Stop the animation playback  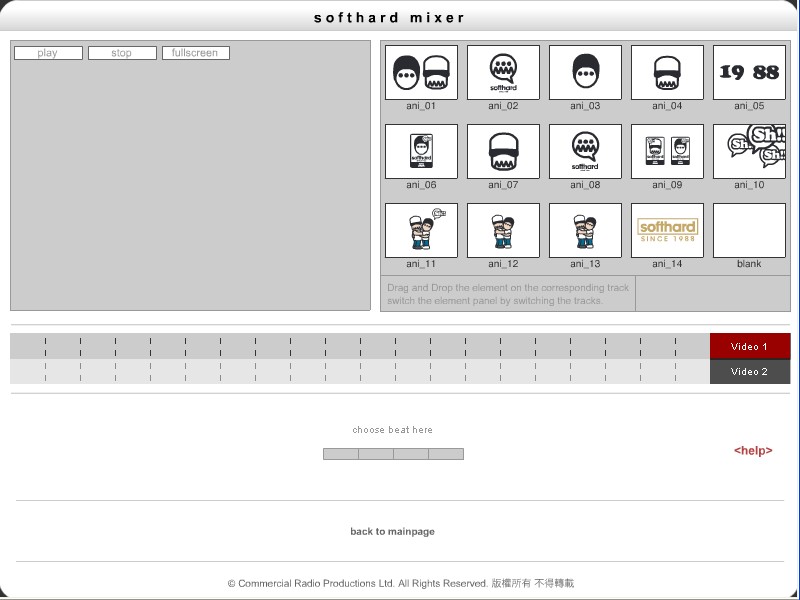[122, 53]
